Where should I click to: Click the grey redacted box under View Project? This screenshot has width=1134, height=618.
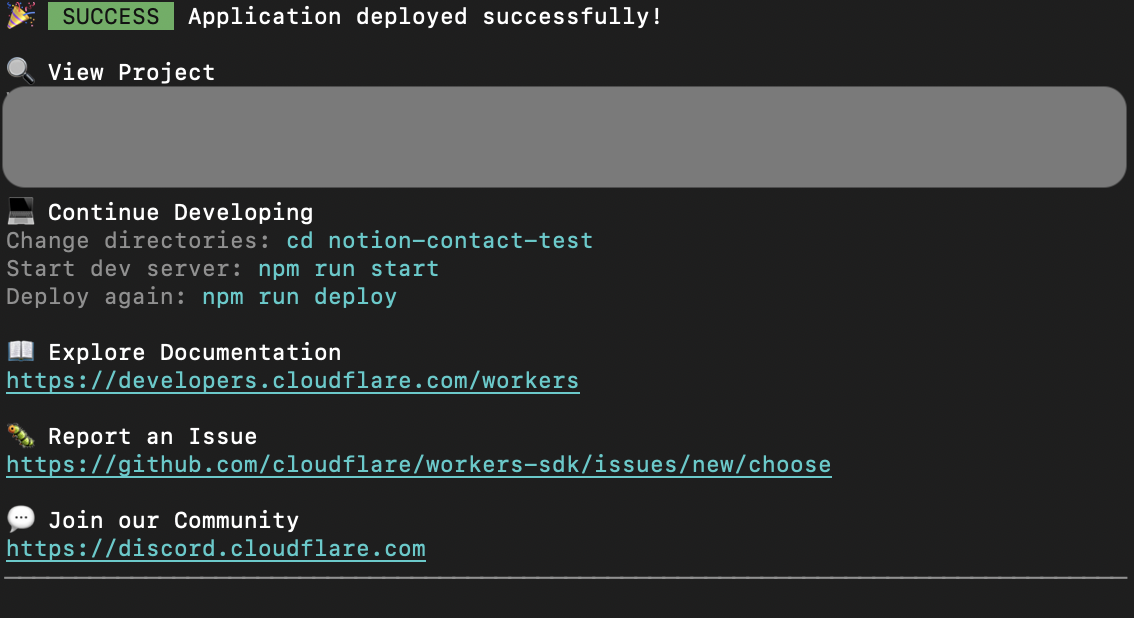click(x=565, y=137)
